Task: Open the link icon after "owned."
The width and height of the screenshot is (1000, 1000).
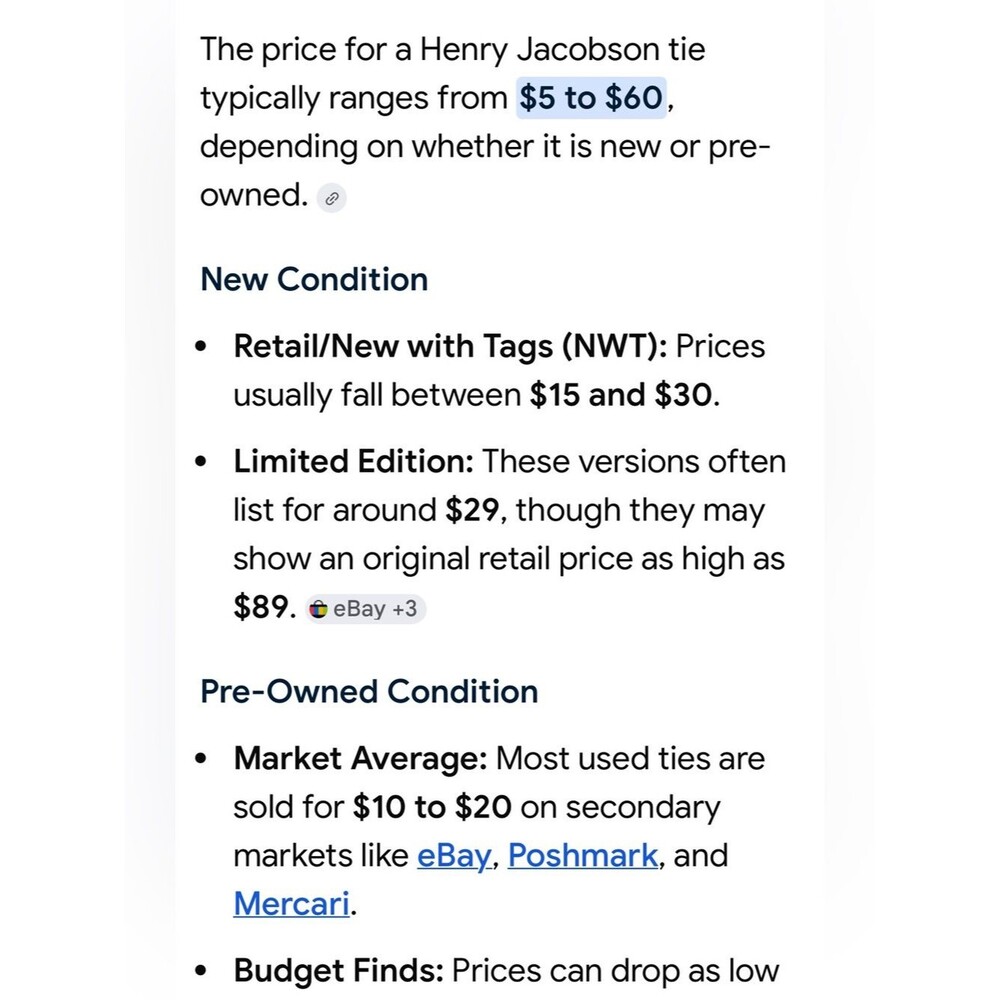Action: coord(332,198)
